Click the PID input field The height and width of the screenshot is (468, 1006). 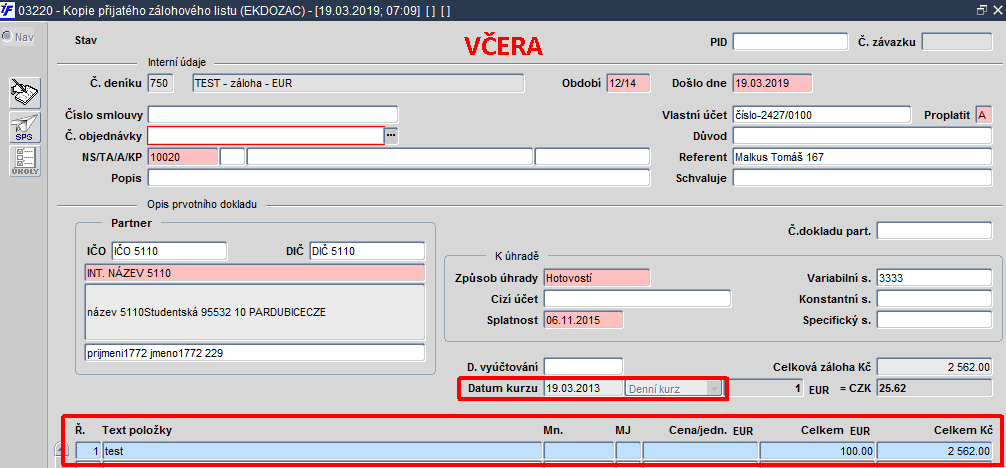tap(790, 42)
